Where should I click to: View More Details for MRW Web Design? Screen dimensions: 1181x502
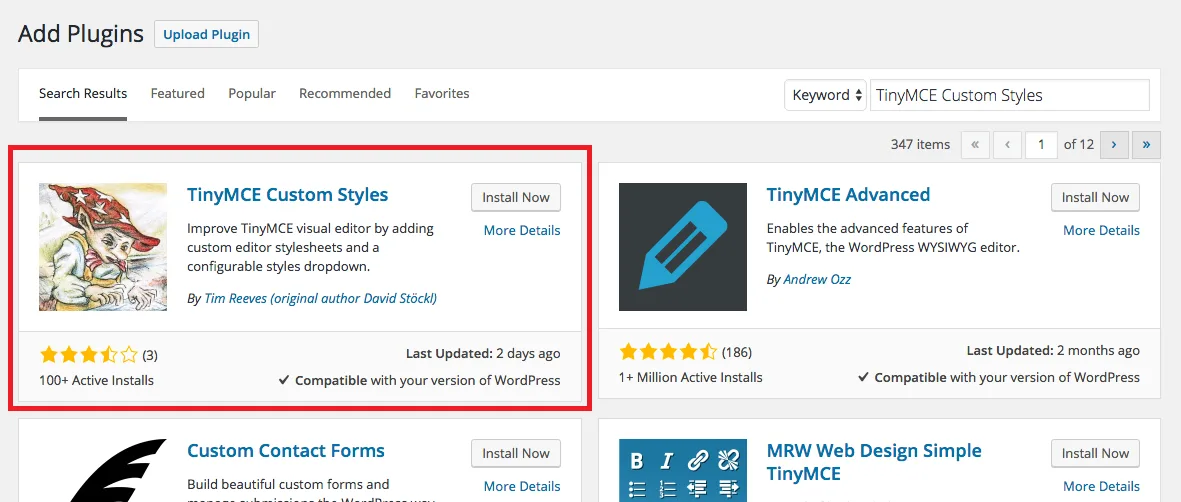pos(1101,487)
